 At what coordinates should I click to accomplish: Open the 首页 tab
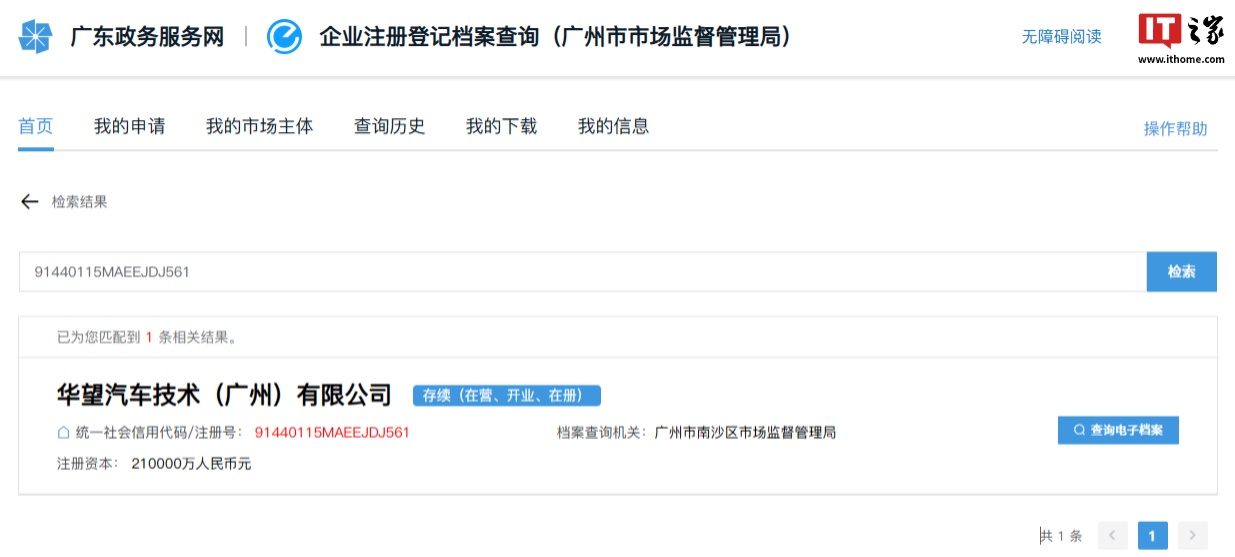tap(36, 126)
